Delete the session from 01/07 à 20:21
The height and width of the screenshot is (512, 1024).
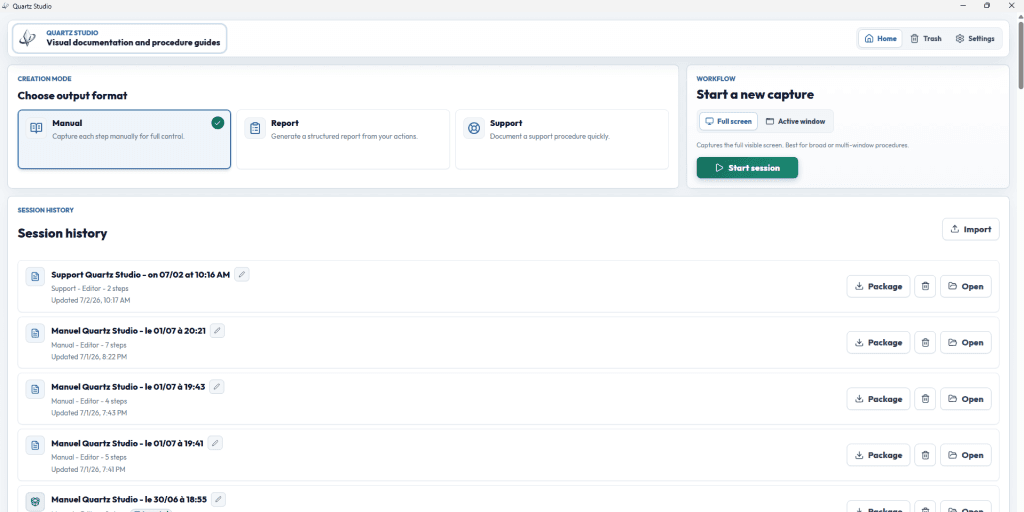pos(925,342)
